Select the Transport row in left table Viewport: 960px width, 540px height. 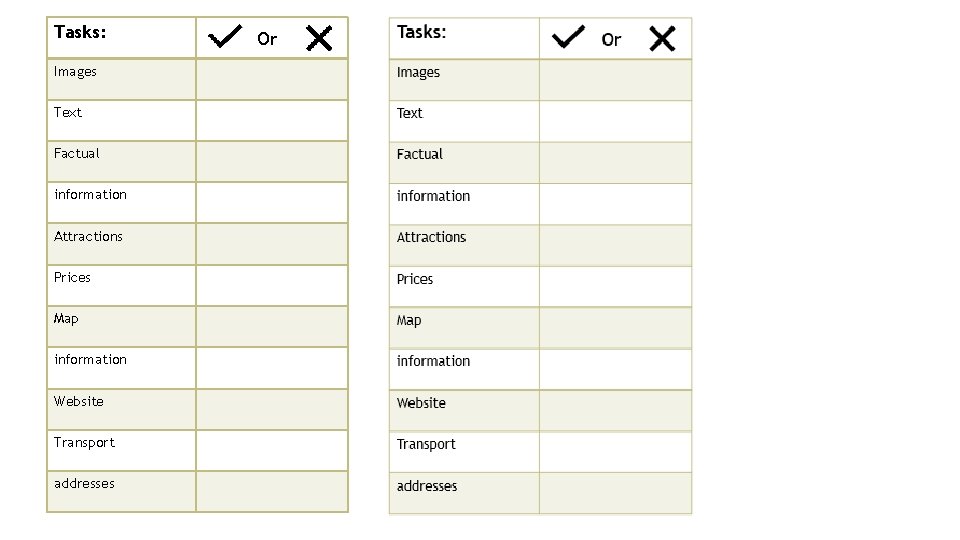pos(197,451)
